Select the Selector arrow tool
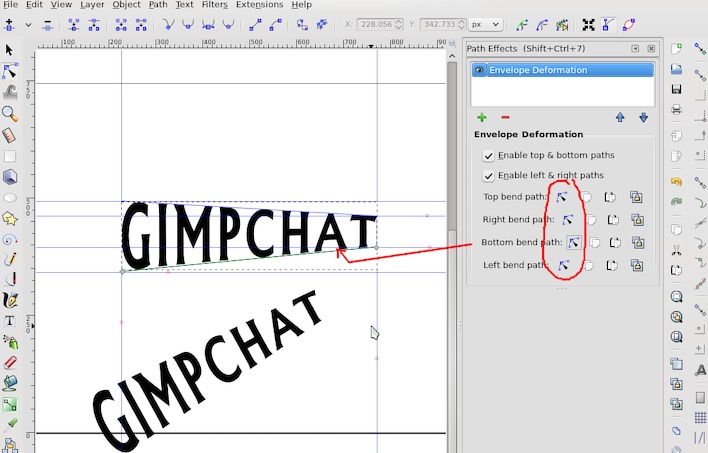708x453 pixels. point(9,50)
